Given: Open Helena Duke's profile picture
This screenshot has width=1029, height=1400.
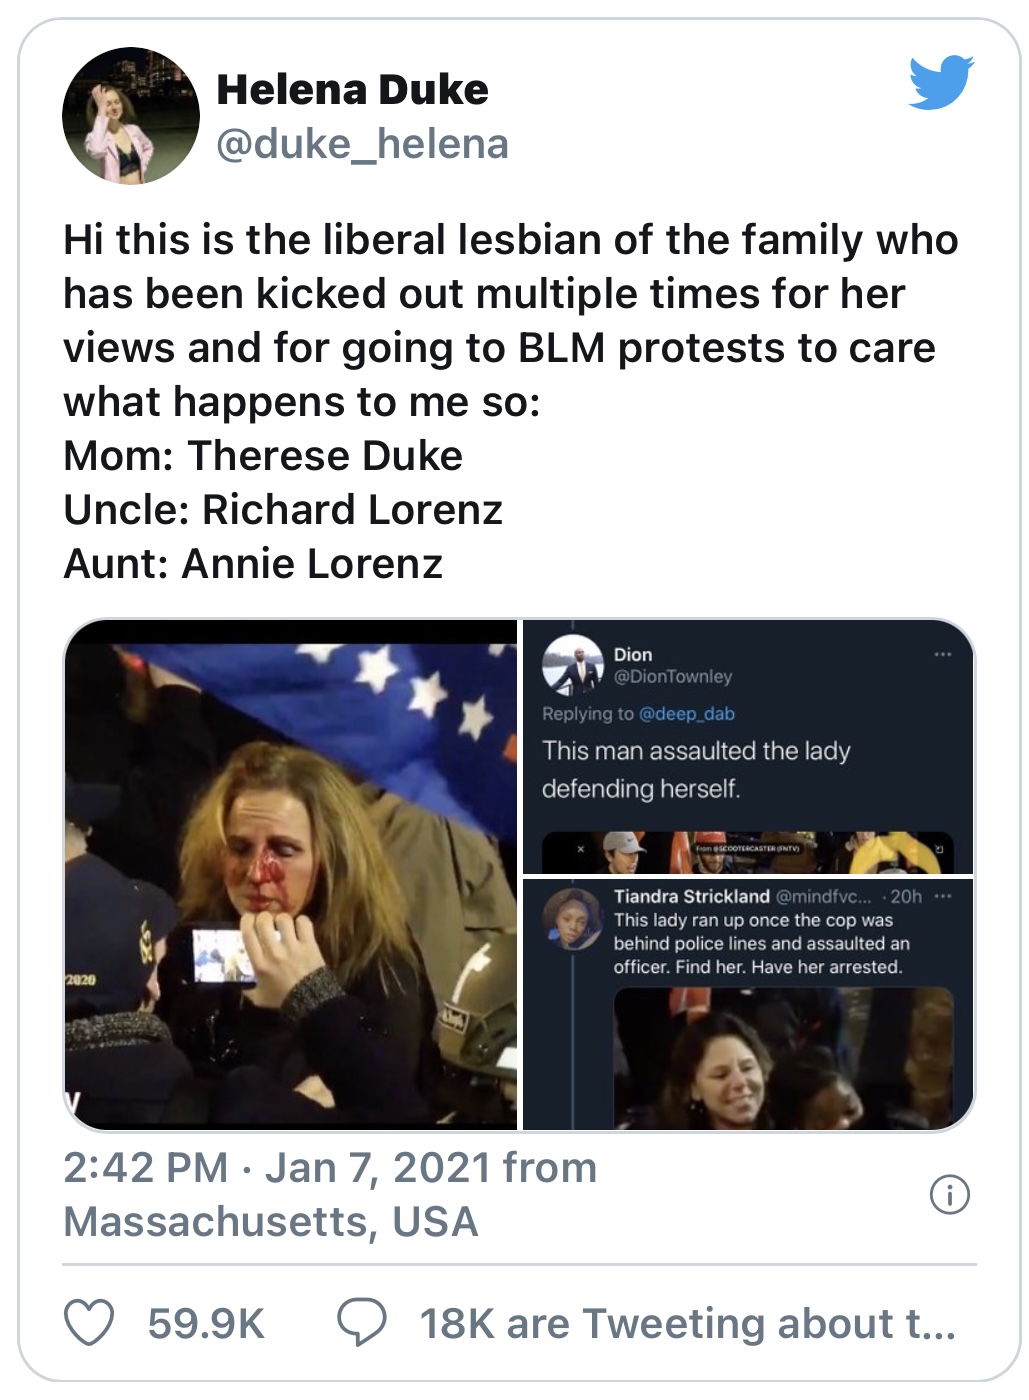Looking at the screenshot, I should 131,116.
